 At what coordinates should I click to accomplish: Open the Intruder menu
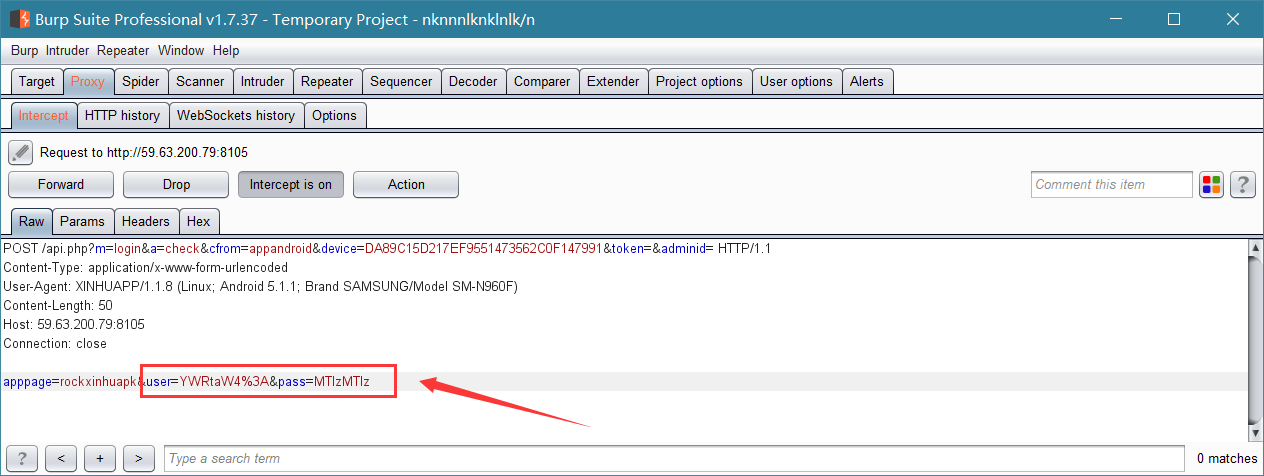click(67, 50)
